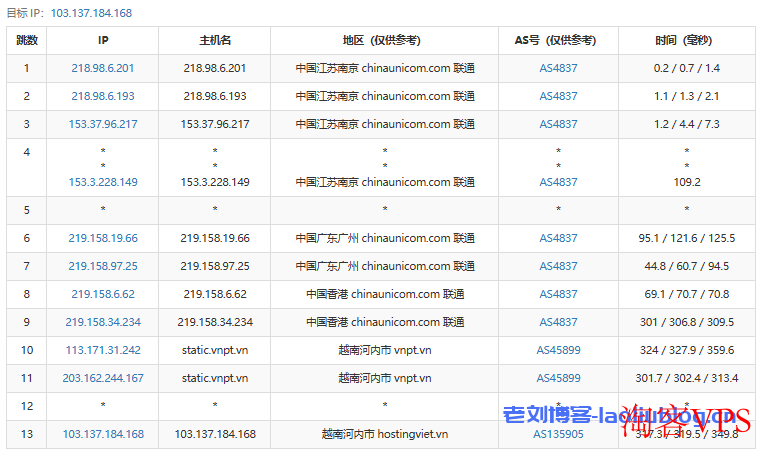Viewport: 762px width, 453px height.
Task: Open IP link 113.171.31.242 in hop 10
Action: (103, 350)
